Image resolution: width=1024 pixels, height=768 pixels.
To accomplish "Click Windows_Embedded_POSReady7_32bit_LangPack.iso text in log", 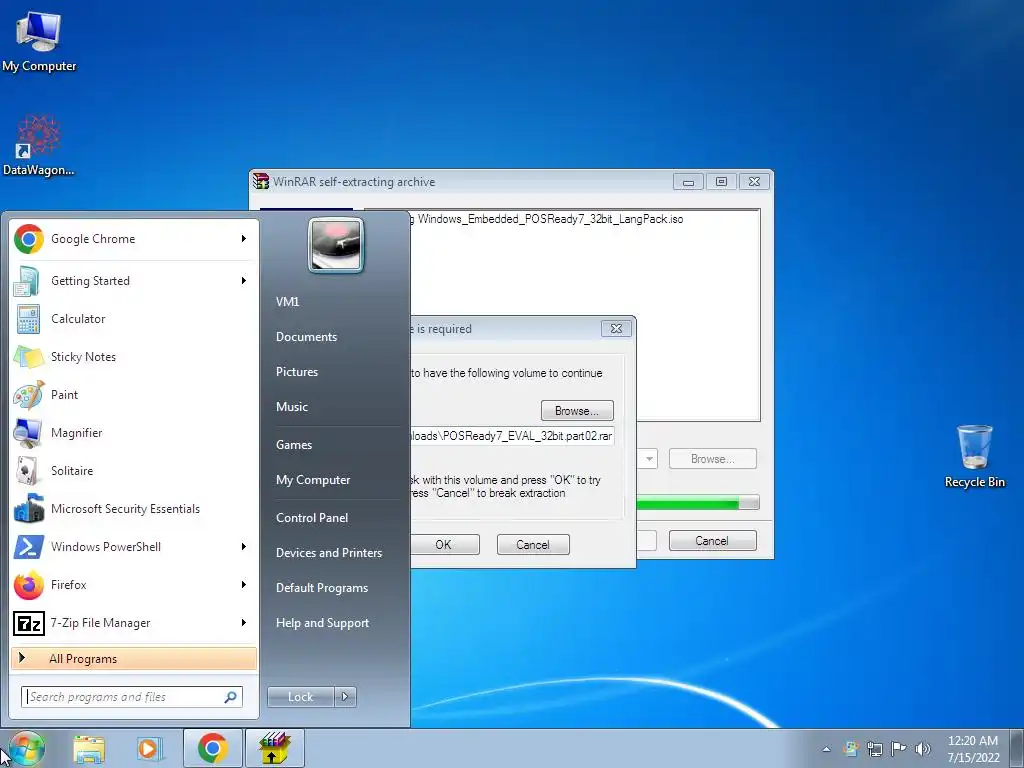I will (551, 219).
